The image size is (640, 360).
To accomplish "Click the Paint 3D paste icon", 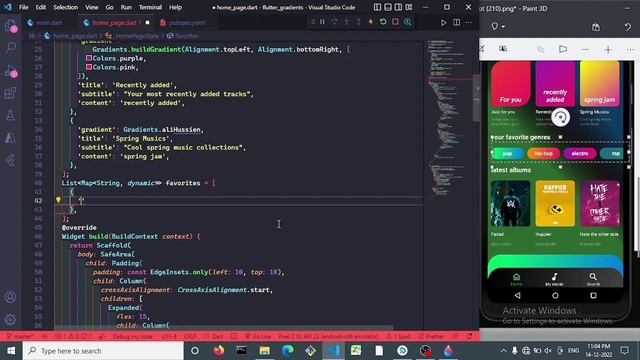I will (596, 27).
